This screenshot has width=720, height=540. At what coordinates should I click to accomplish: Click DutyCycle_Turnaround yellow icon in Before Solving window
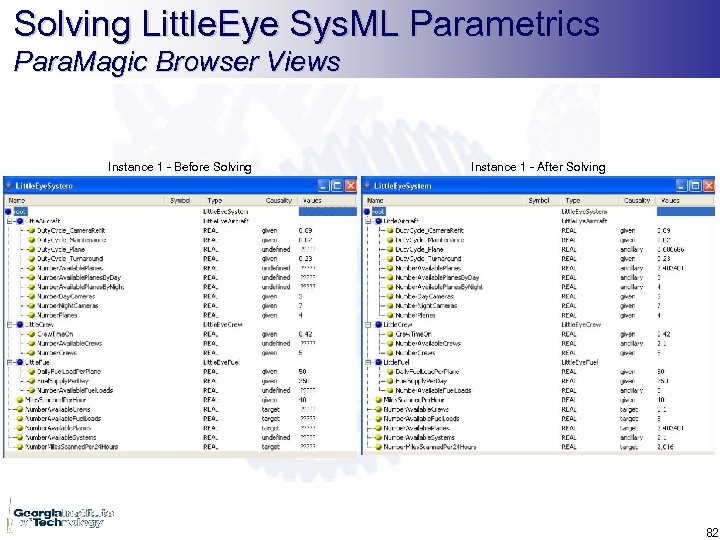[32, 259]
